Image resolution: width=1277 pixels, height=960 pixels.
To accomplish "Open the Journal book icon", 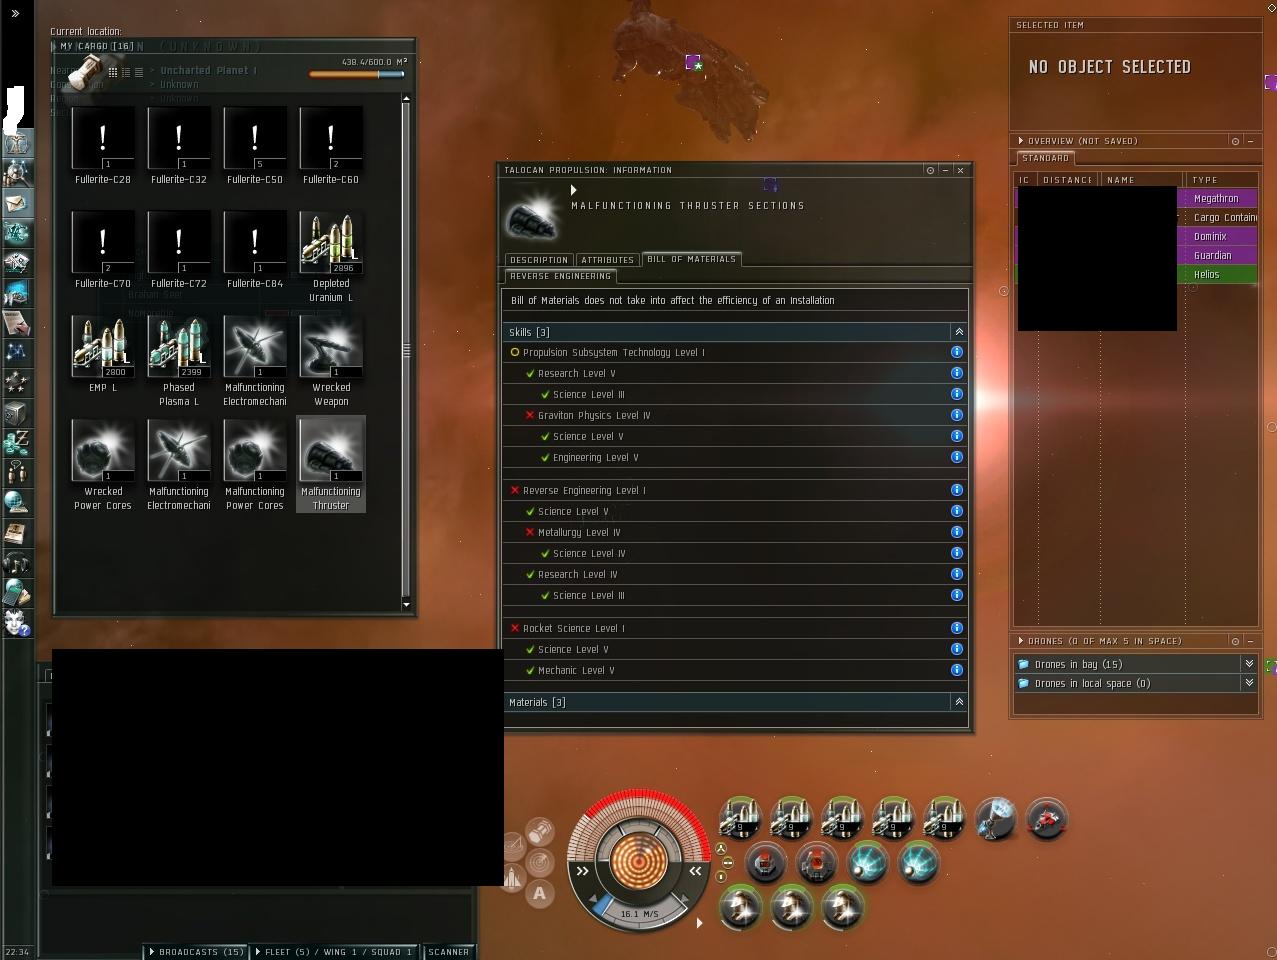I will [x=16, y=533].
